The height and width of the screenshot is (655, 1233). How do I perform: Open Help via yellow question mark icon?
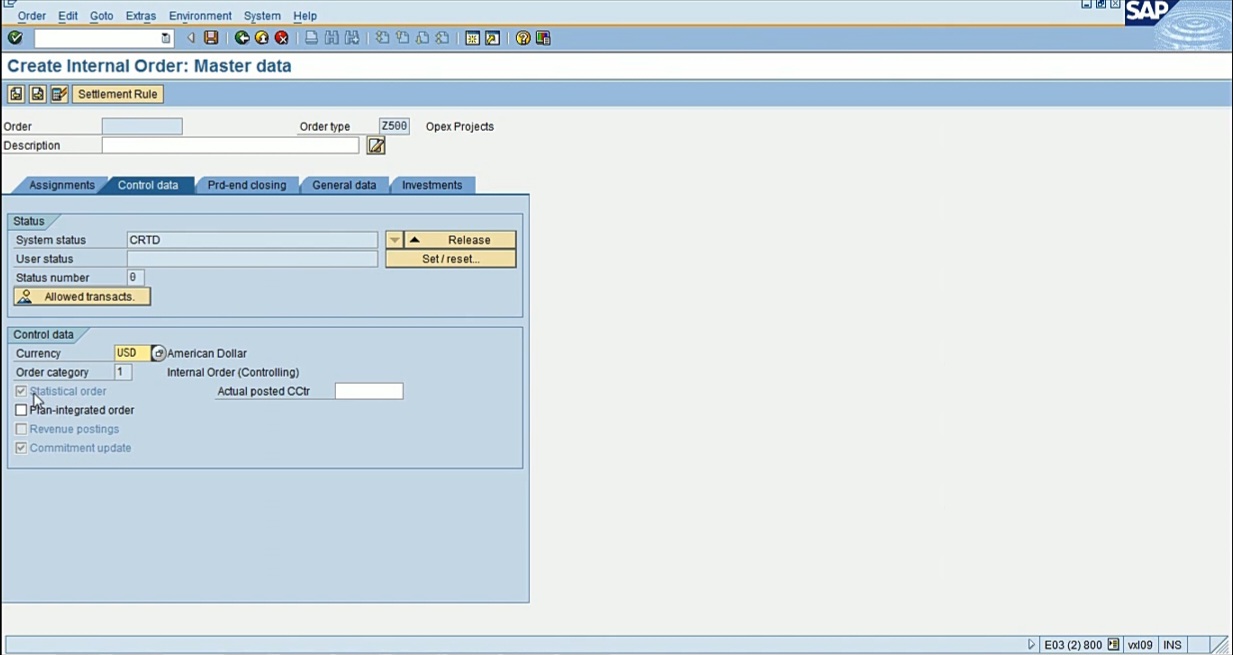523,38
